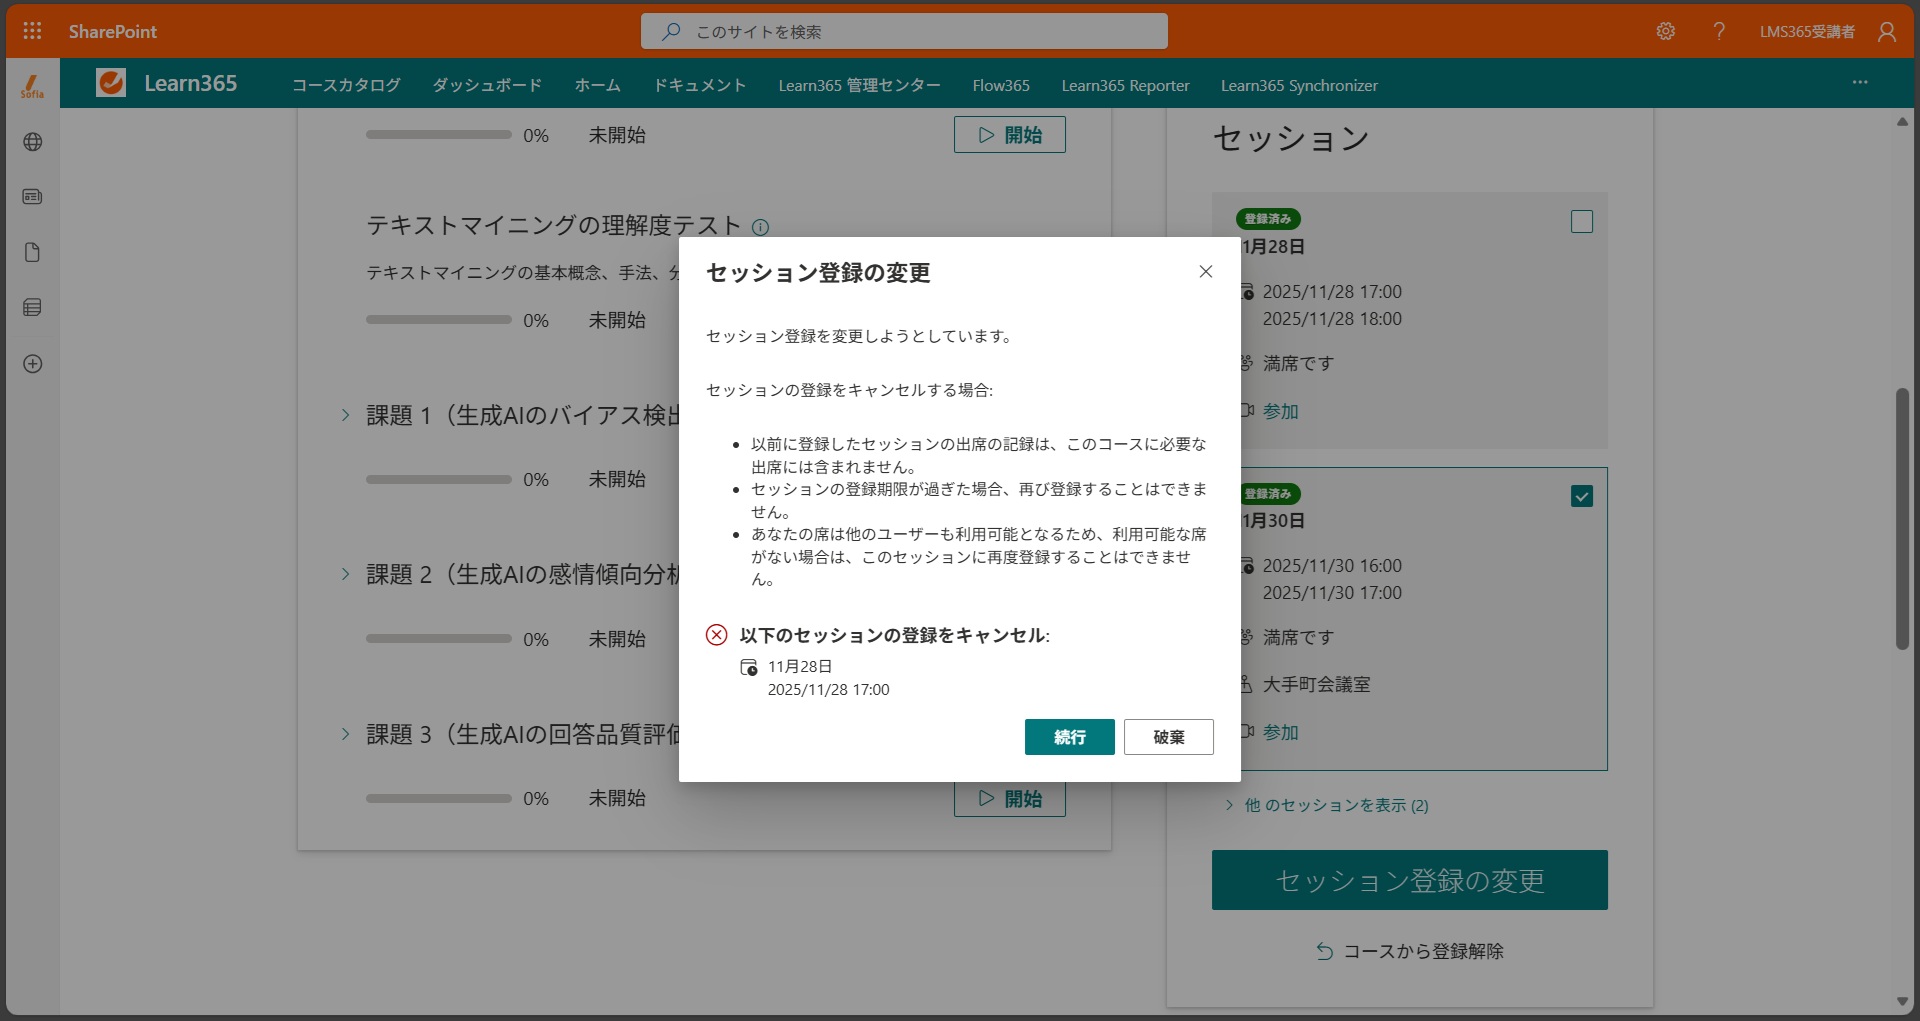Click the このサイトを検索 search field
The image size is (1920, 1021).
coord(904,31)
